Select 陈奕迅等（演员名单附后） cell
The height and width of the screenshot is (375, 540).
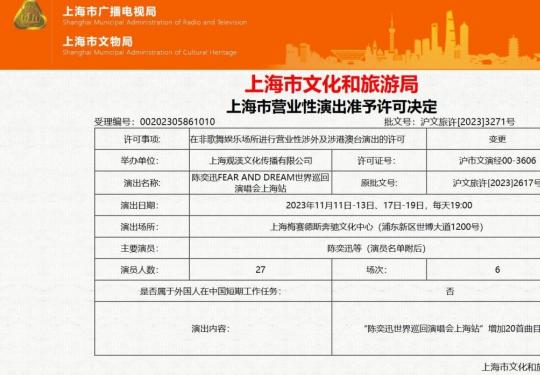(x=365, y=248)
